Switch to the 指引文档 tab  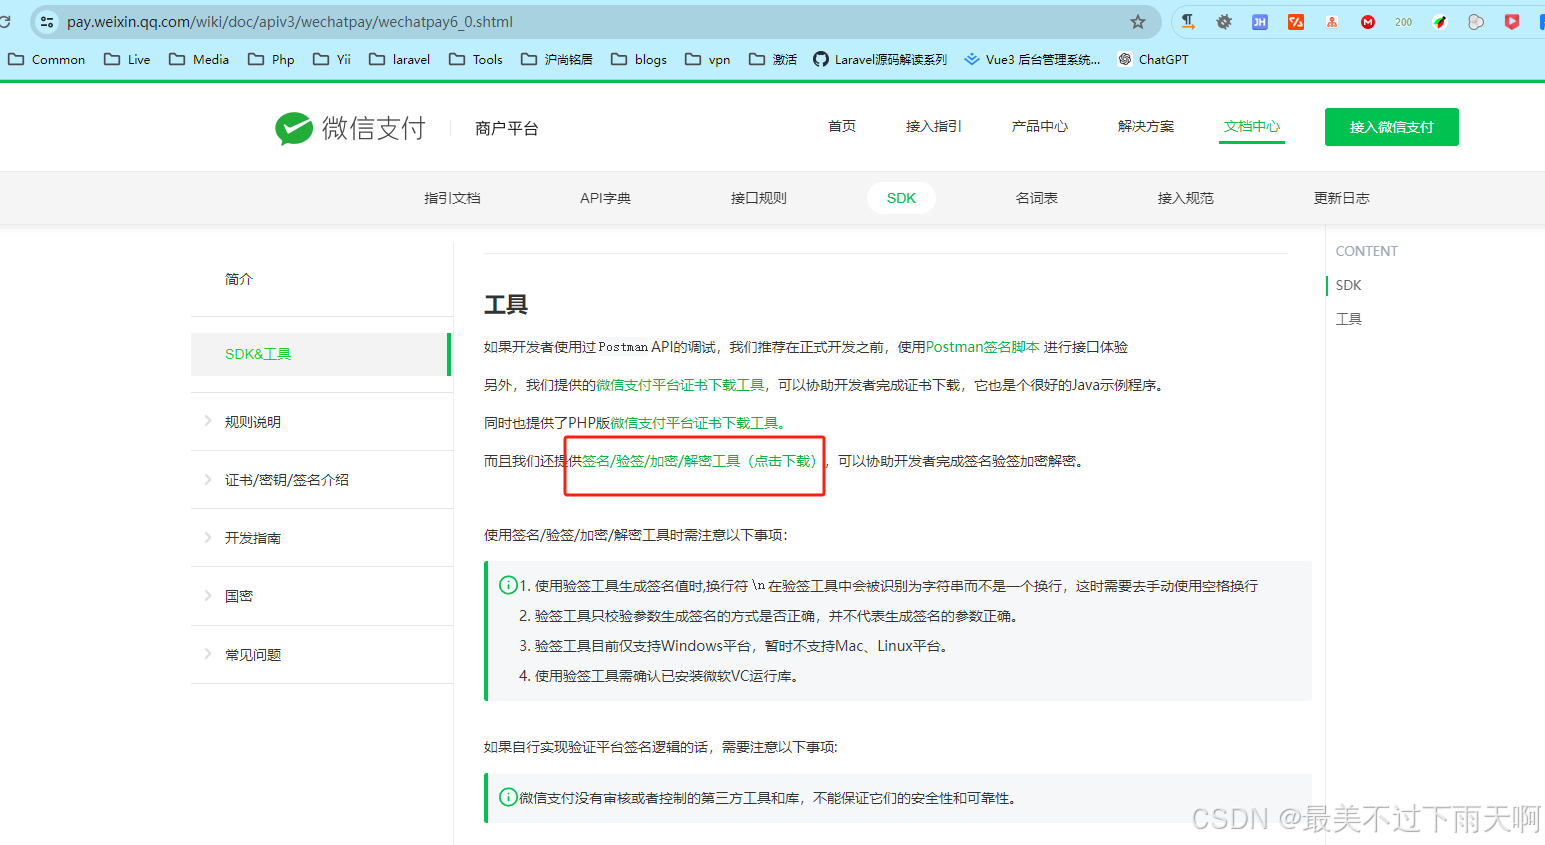point(452,198)
